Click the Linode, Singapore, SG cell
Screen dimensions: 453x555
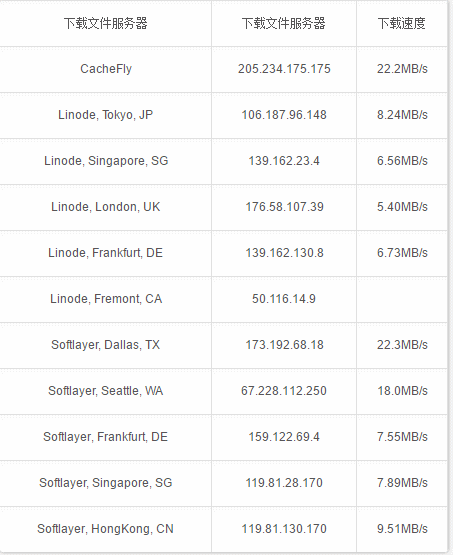106,161
